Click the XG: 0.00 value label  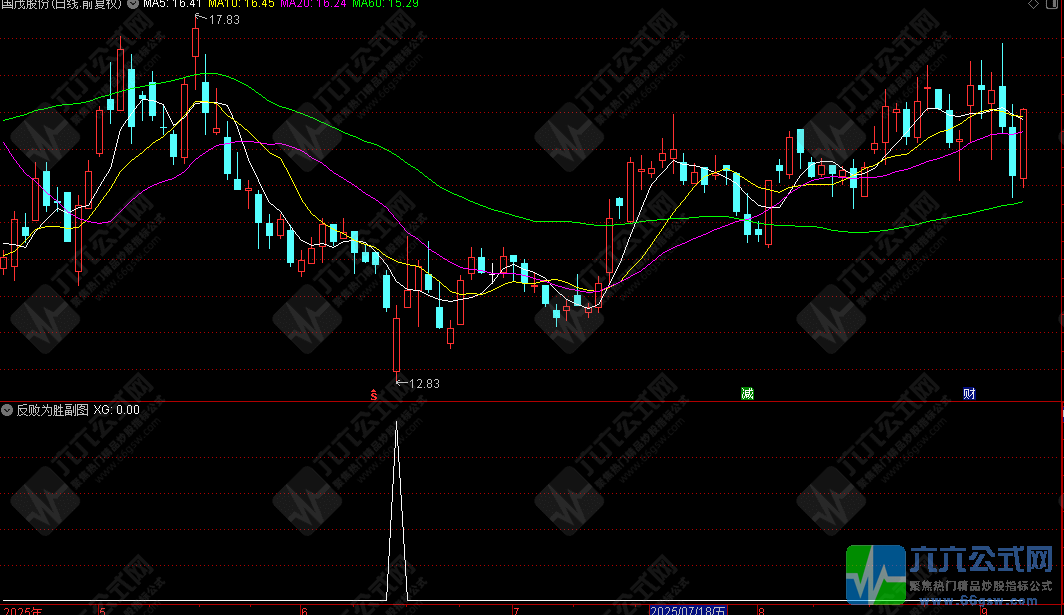(117, 409)
